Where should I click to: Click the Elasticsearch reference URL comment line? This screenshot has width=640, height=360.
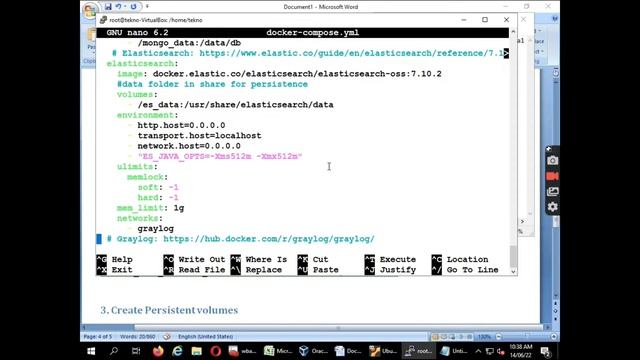point(308,53)
